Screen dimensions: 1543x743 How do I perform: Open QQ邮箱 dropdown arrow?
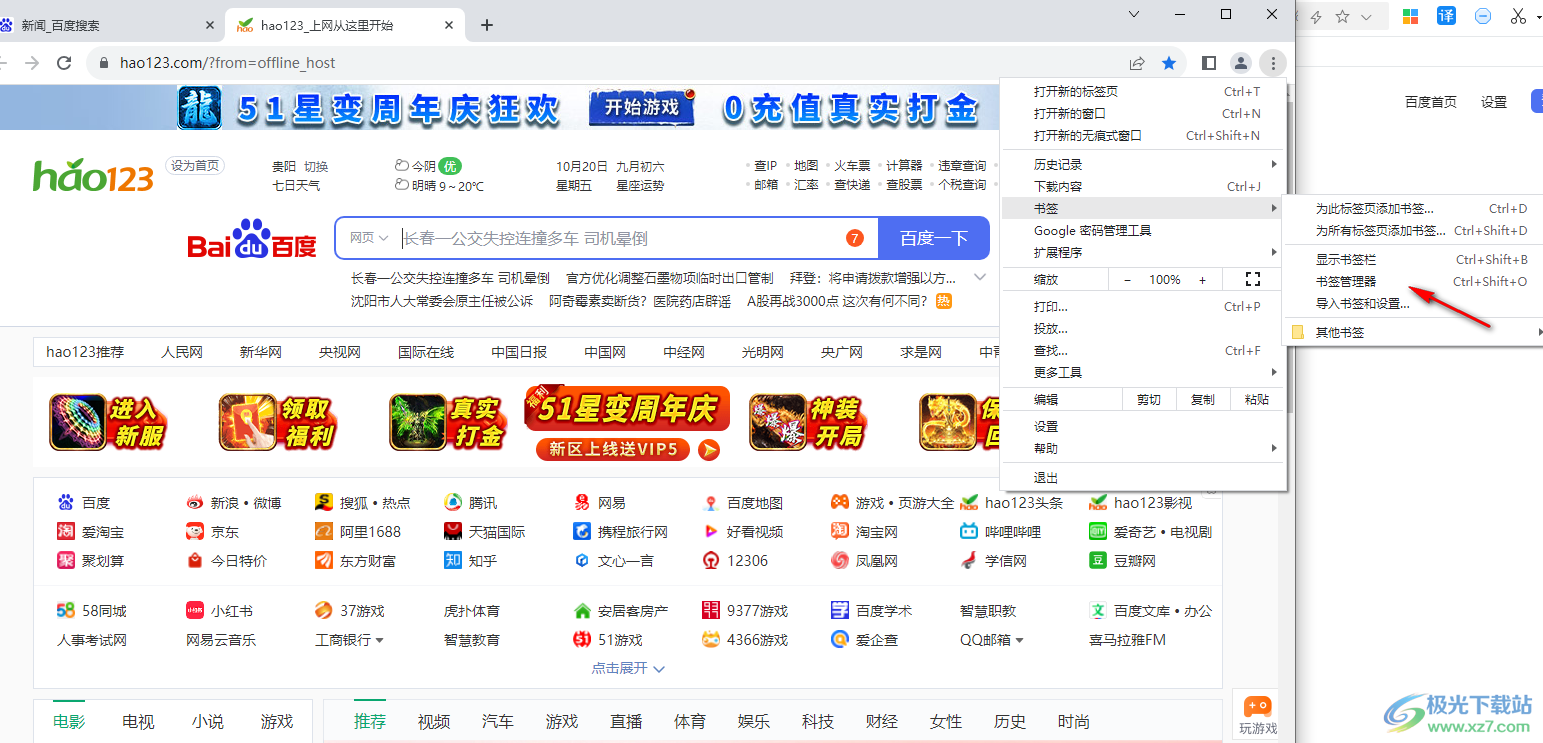[x=1018, y=640]
